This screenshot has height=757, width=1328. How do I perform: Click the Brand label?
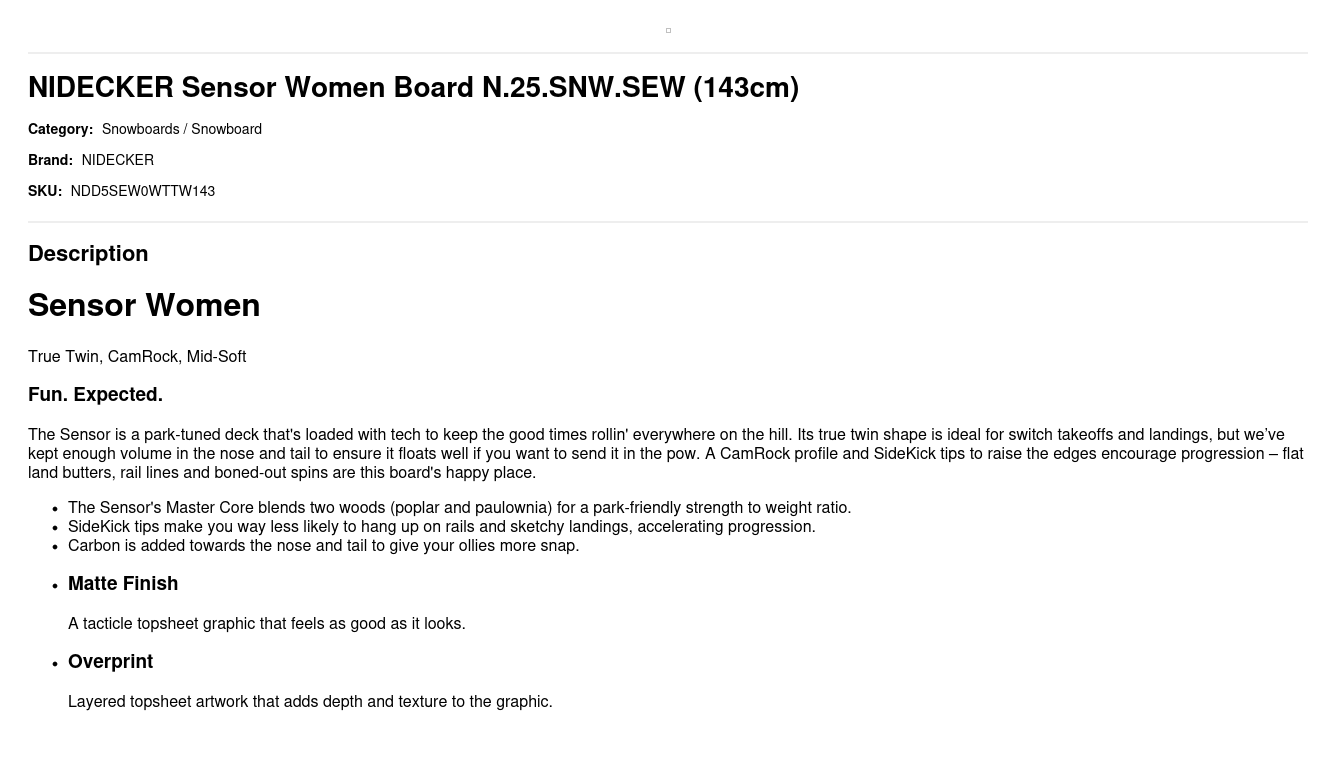coord(50,161)
